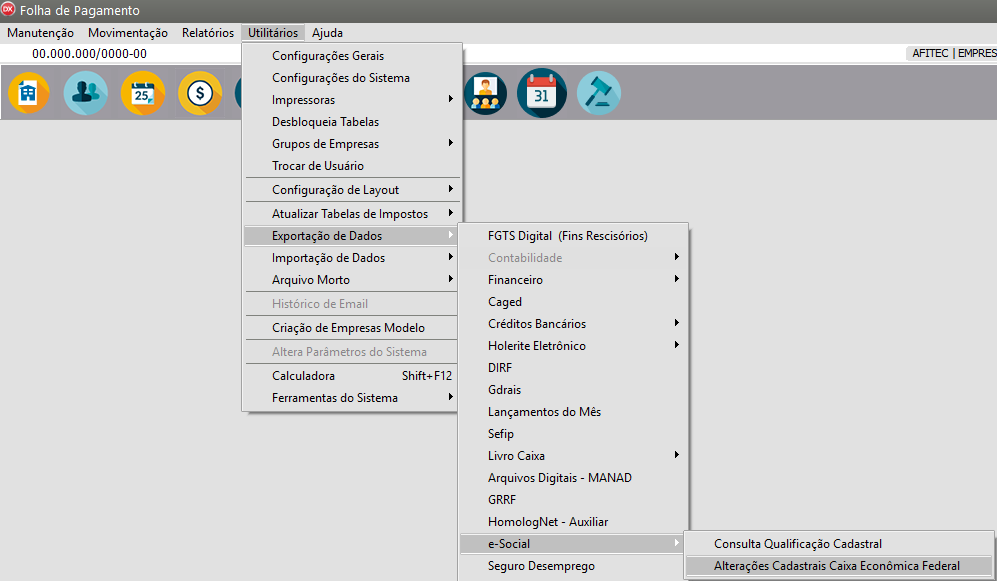997x581 pixels.
Task: Click the red DX application icon
Action: pyautogui.click(x=8, y=9)
